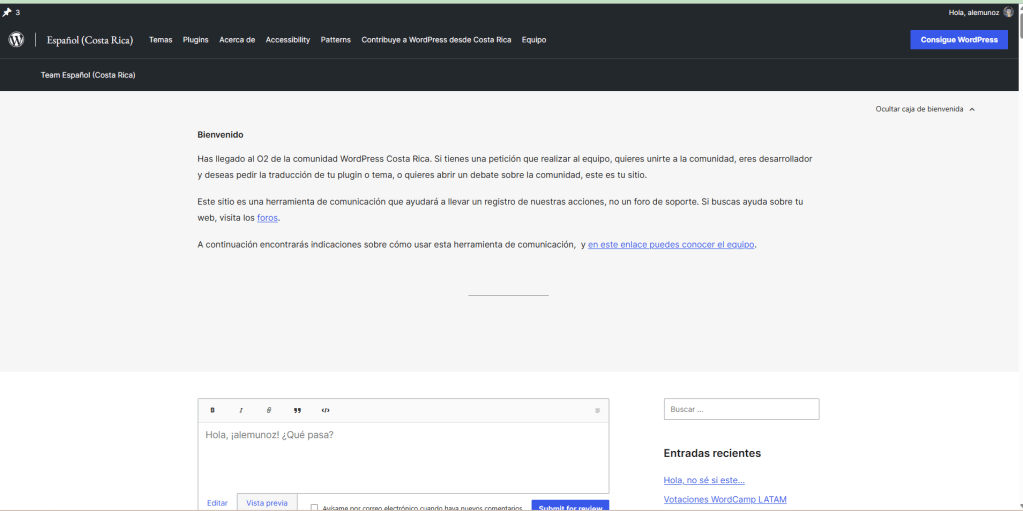Open Contribuye a WordPress desde Costa Rica
Viewport: 1023px width, 511px height.
pos(436,40)
